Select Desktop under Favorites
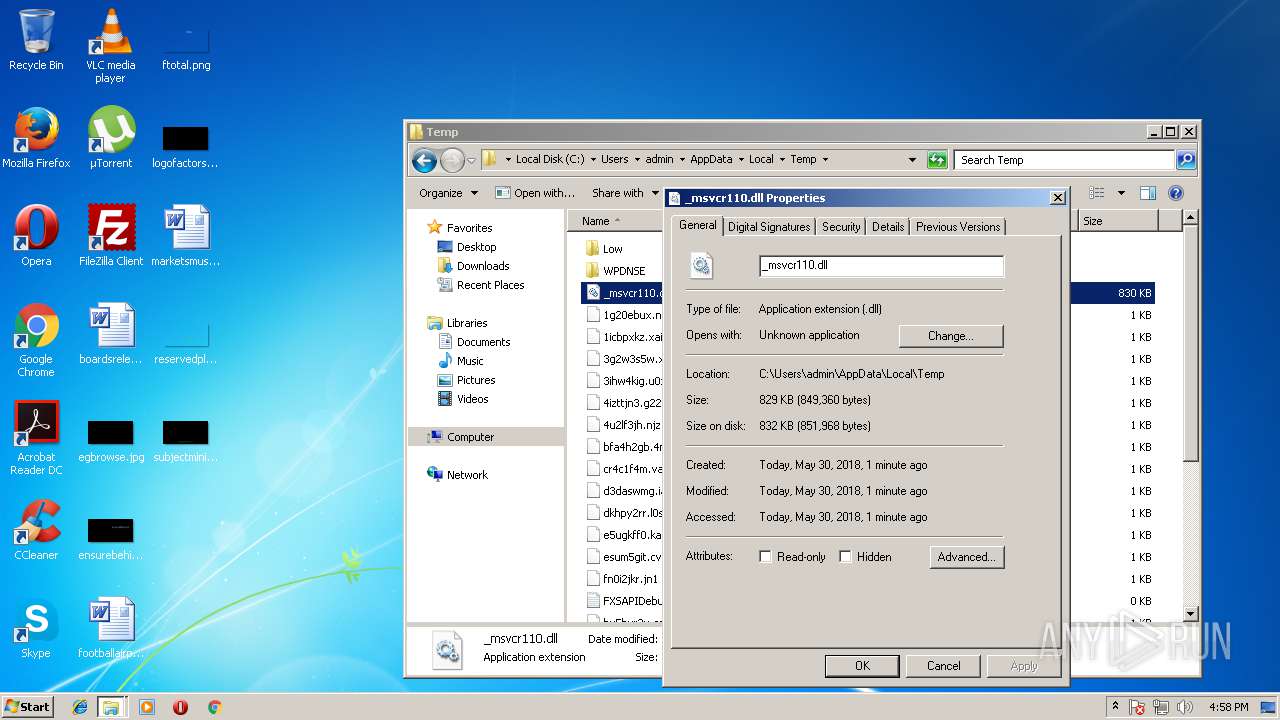Image resolution: width=1280 pixels, height=720 pixels. pos(466,247)
